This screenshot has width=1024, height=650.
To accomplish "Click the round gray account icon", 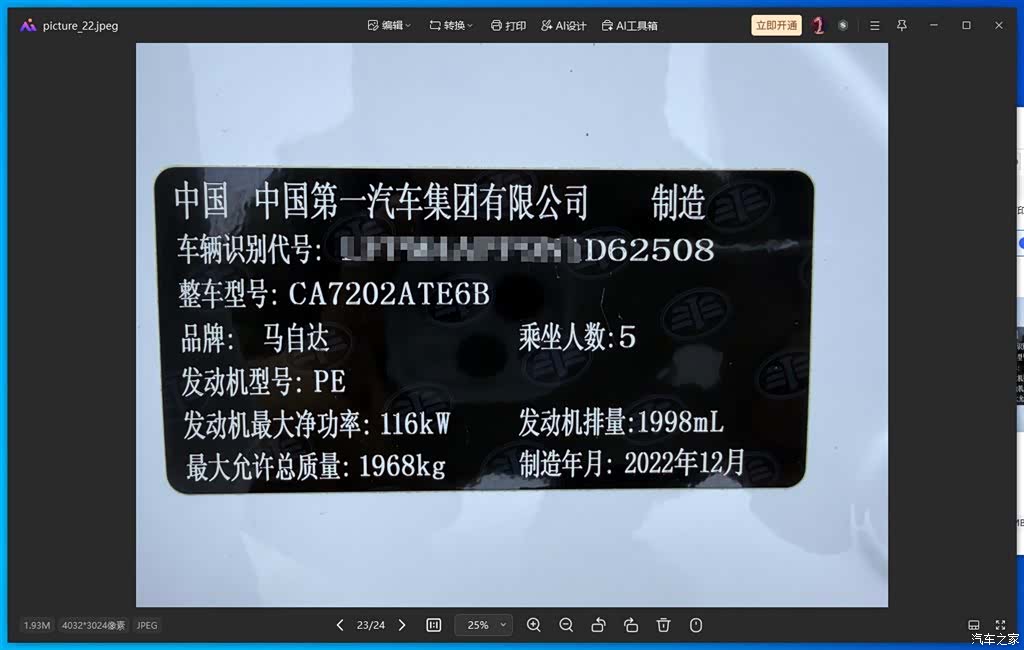I will tap(843, 25).
